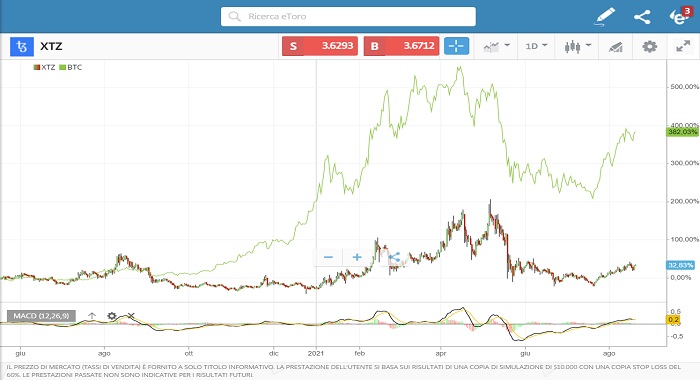The height and width of the screenshot is (380, 700).
Task: Click the dic time axis label
Action: (274, 353)
